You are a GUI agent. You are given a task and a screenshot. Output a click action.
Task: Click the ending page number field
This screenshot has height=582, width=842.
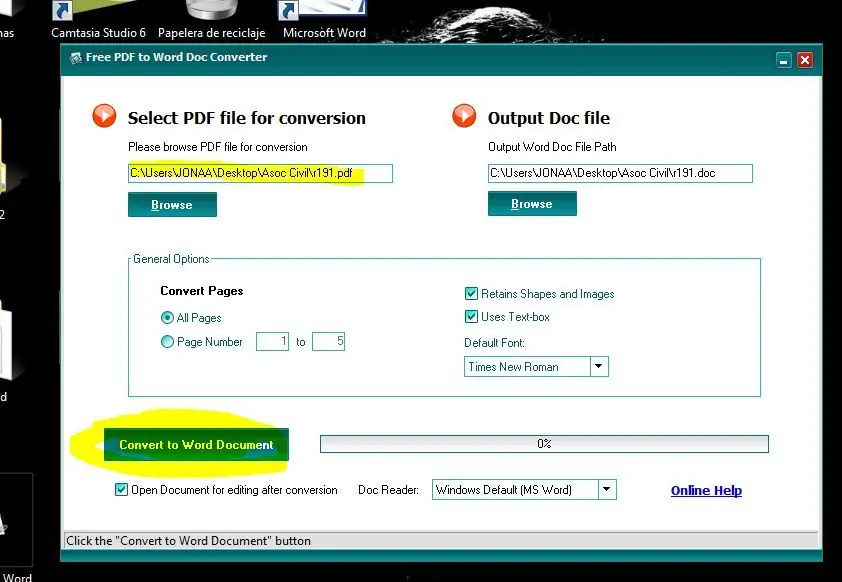[328, 341]
